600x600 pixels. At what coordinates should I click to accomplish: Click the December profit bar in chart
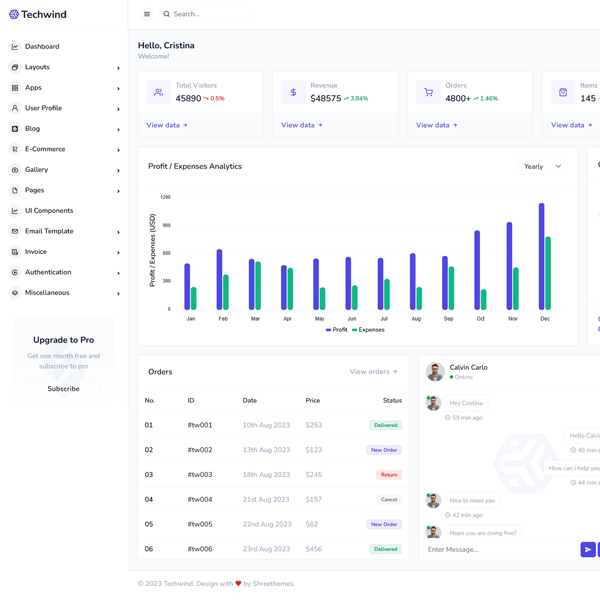click(541, 256)
